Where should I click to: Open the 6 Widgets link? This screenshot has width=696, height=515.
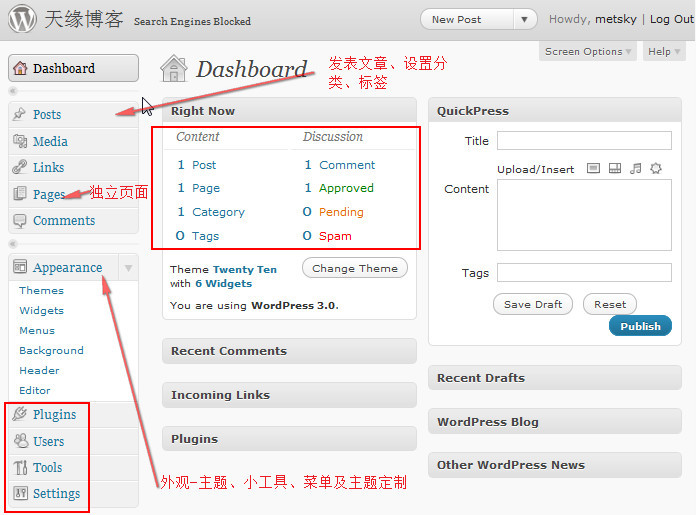(223, 284)
